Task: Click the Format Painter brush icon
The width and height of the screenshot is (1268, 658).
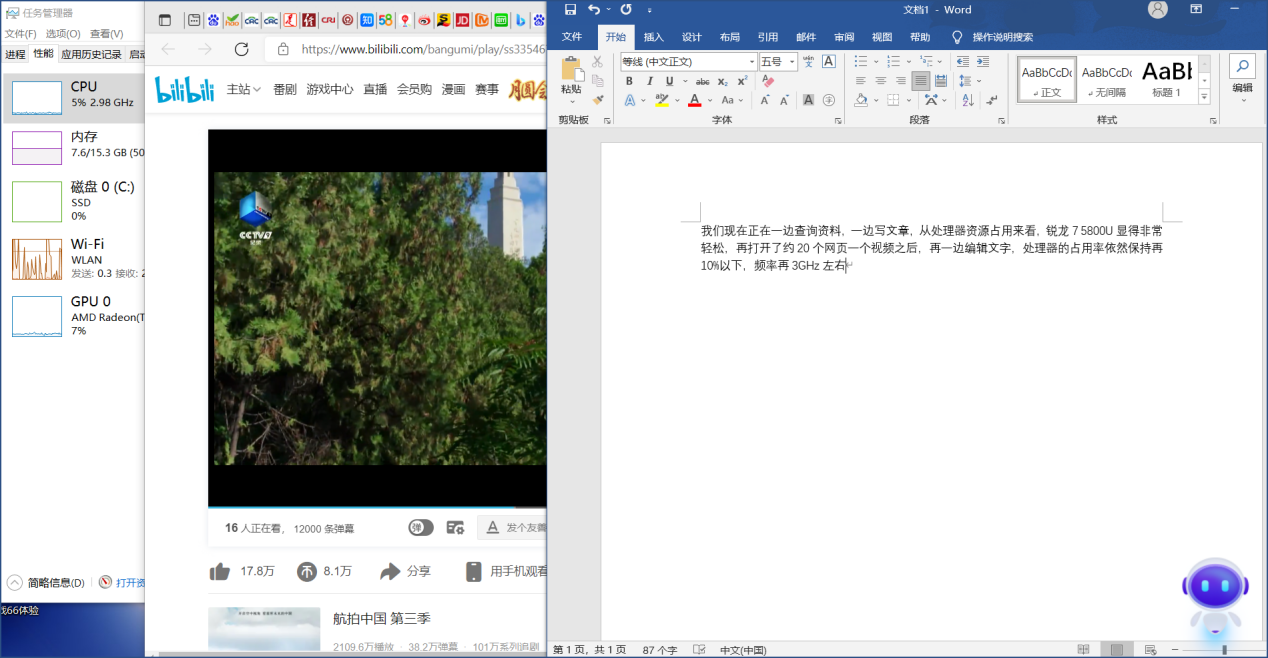Action: (598, 99)
